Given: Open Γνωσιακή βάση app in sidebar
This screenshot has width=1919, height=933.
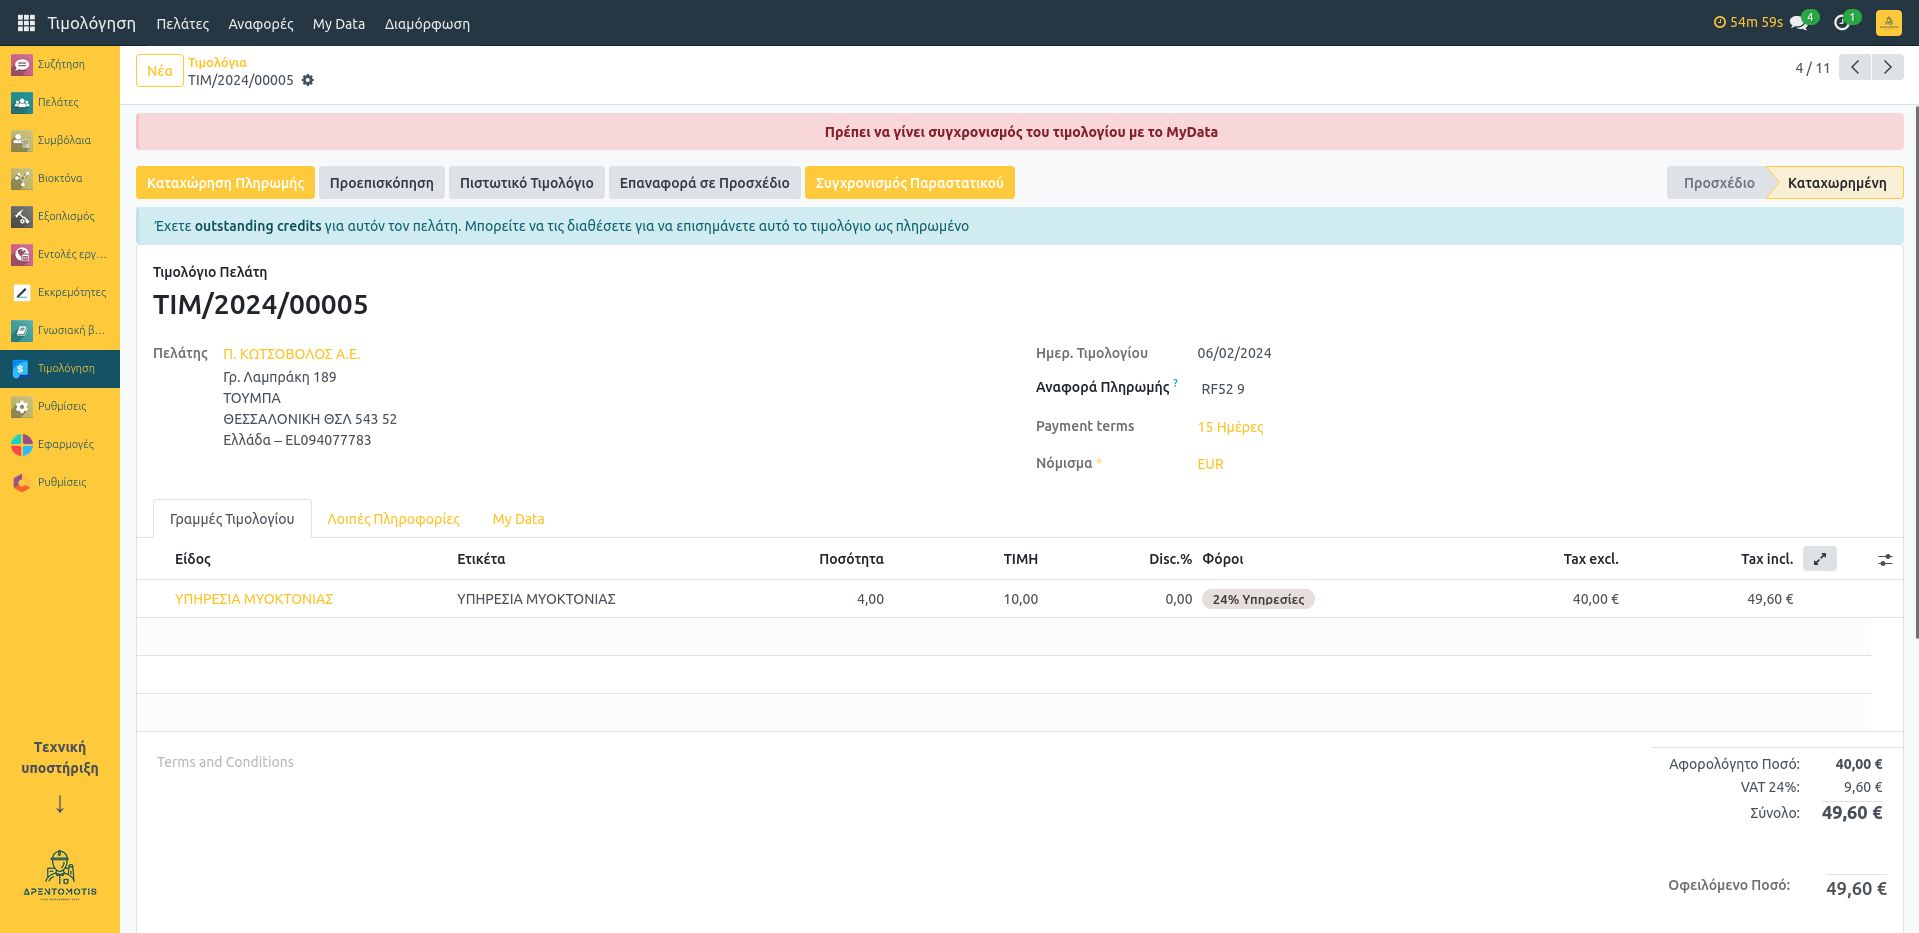Looking at the screenshot, I should pyautogui.click(x=60, y=330).
